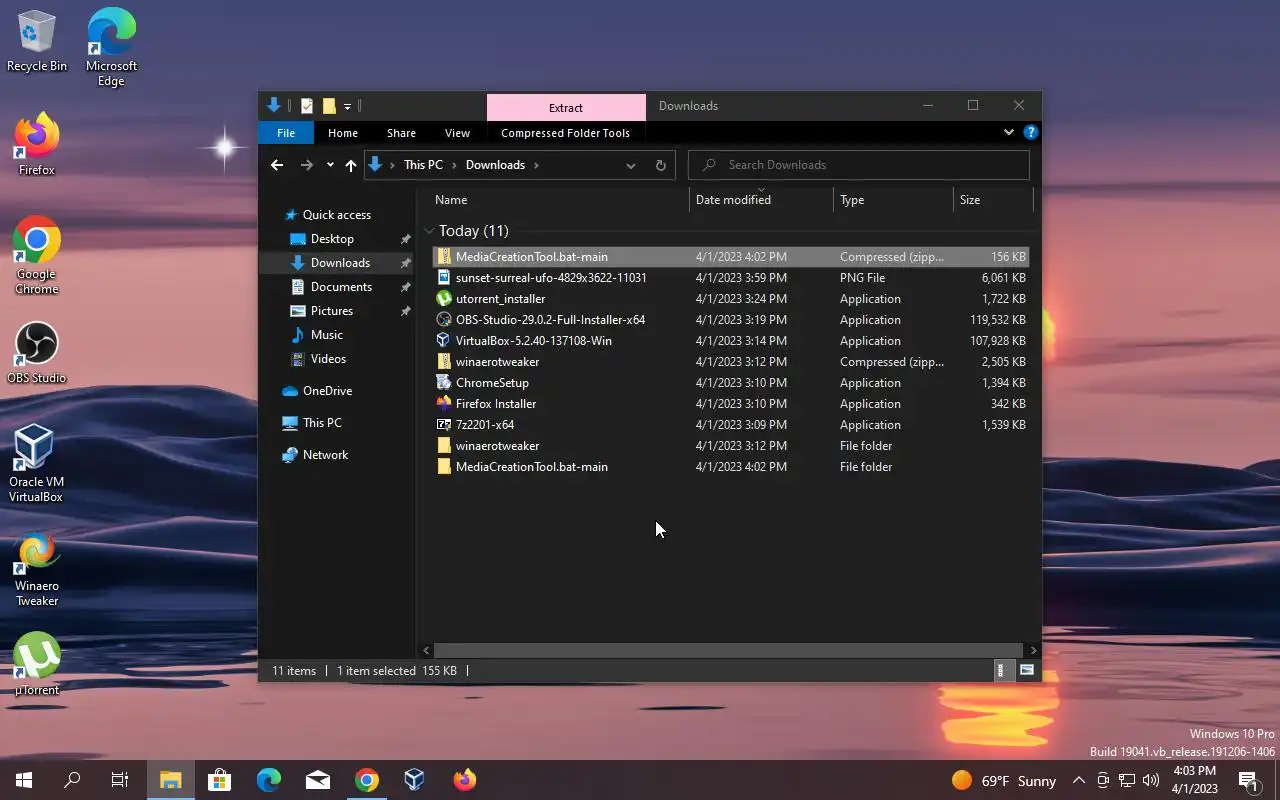Image resolution: width=1280 pixels, height=800 pixels.
Task: Select Documents in navigation pane
Action: [341, 287]
